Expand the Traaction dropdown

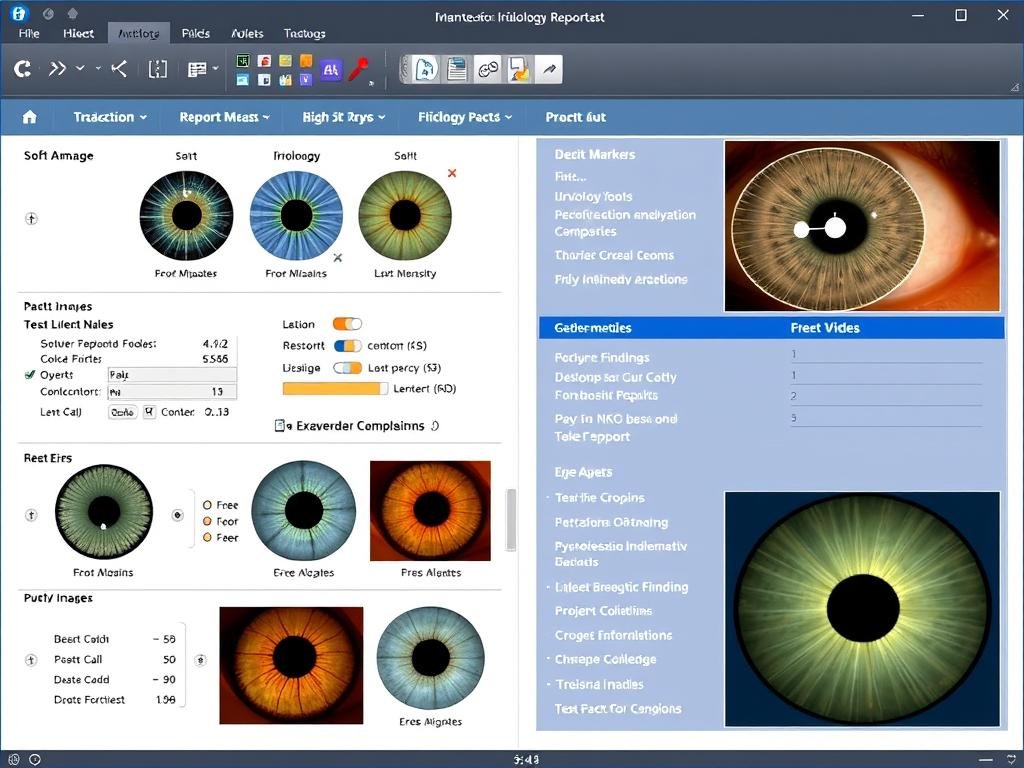coord(110,117)
